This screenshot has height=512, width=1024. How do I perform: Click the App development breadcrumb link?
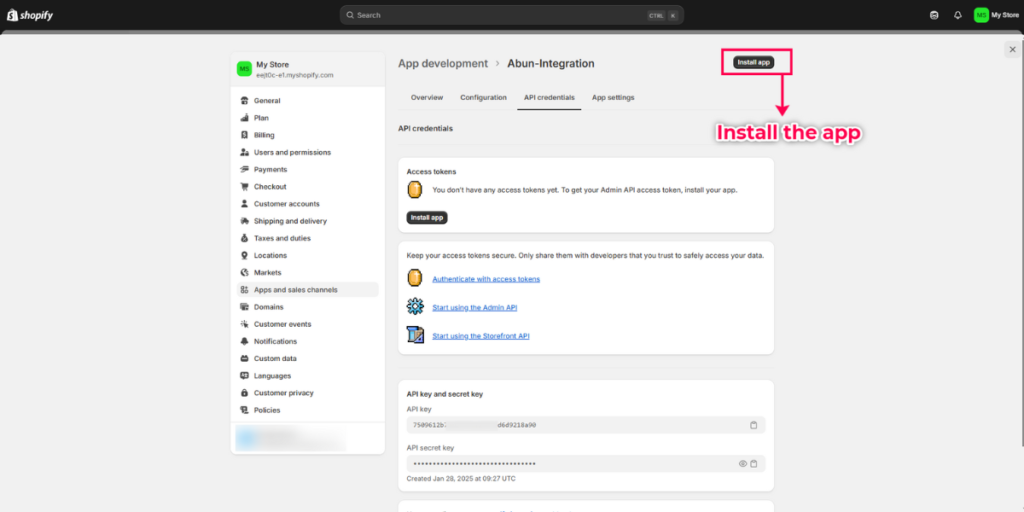click(443, 63)
